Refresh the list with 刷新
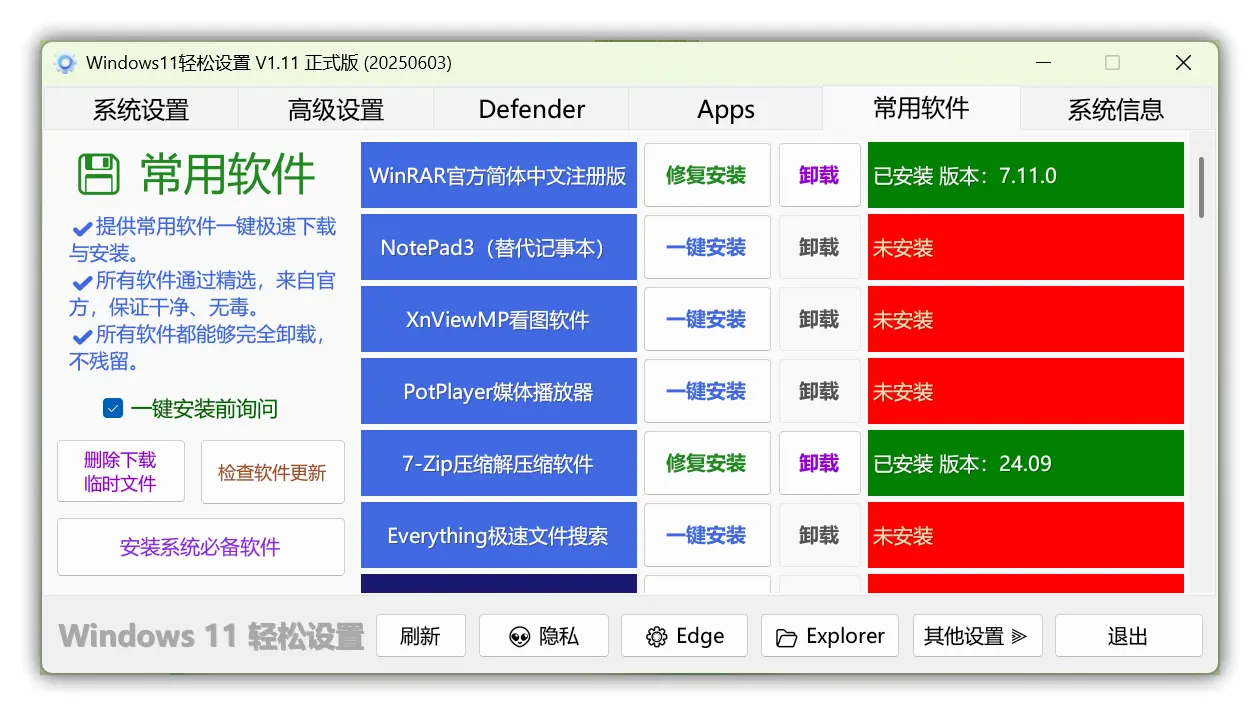1260x715 pixels. coord(420,636)
